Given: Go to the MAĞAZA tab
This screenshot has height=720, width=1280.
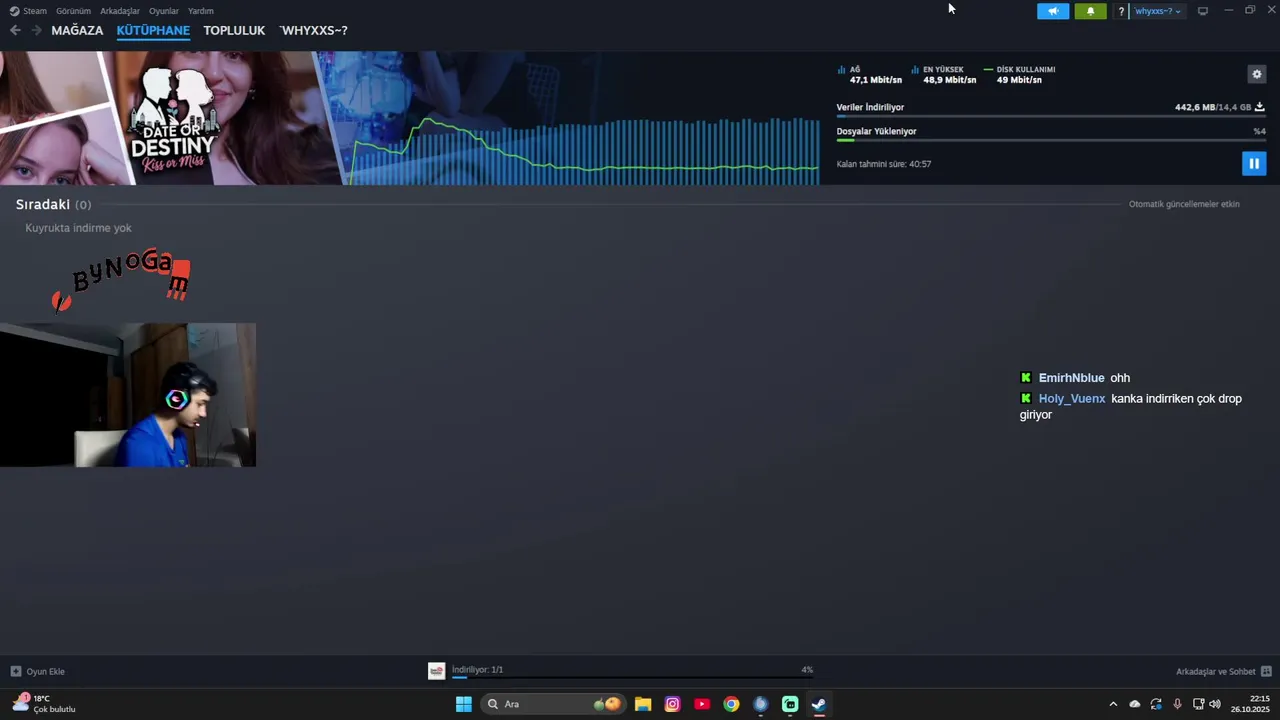Looking at the screenshot, I should tap(77, 30).
